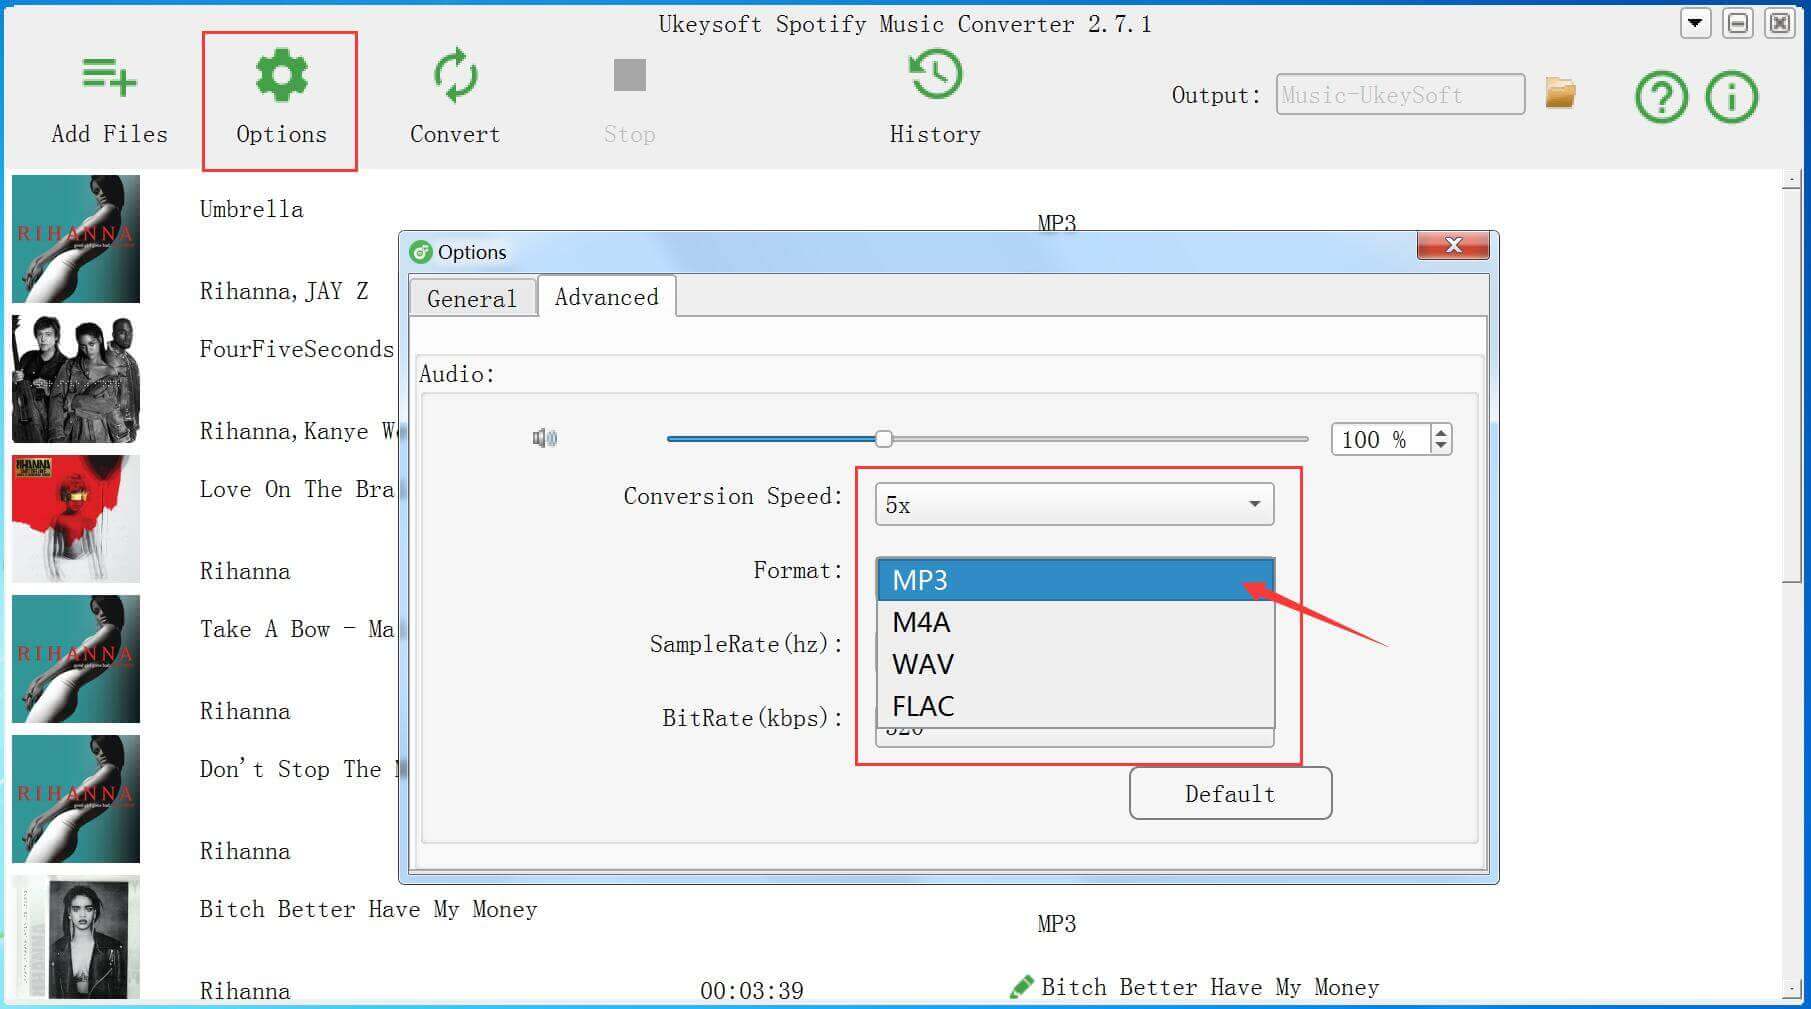Image resolution: width=1811 pixels, height=1009 pixels.
Task: Click the Default button
Action: [1230, 793]
